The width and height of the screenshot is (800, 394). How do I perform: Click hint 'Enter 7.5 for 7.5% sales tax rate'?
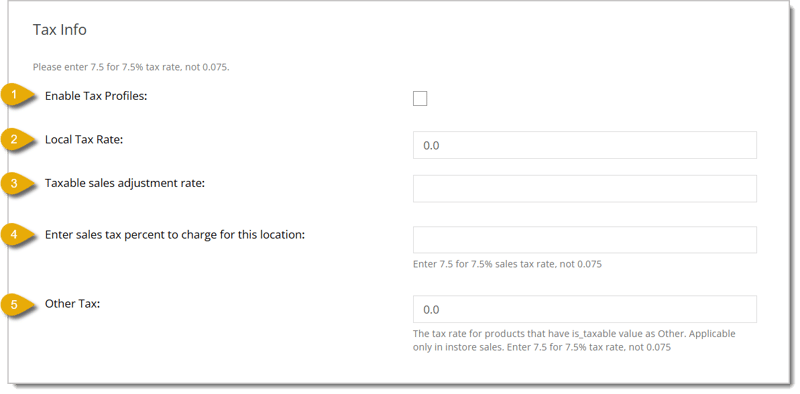507,264
